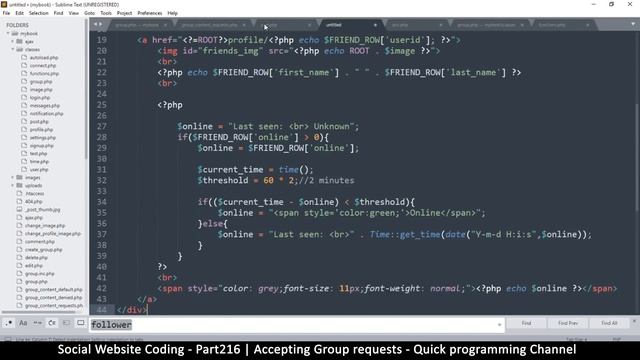Image resolution: width=640 pixels, height=360 pixels.
Task: Toggle whole word matching in find bar
Action: [38, 323]
